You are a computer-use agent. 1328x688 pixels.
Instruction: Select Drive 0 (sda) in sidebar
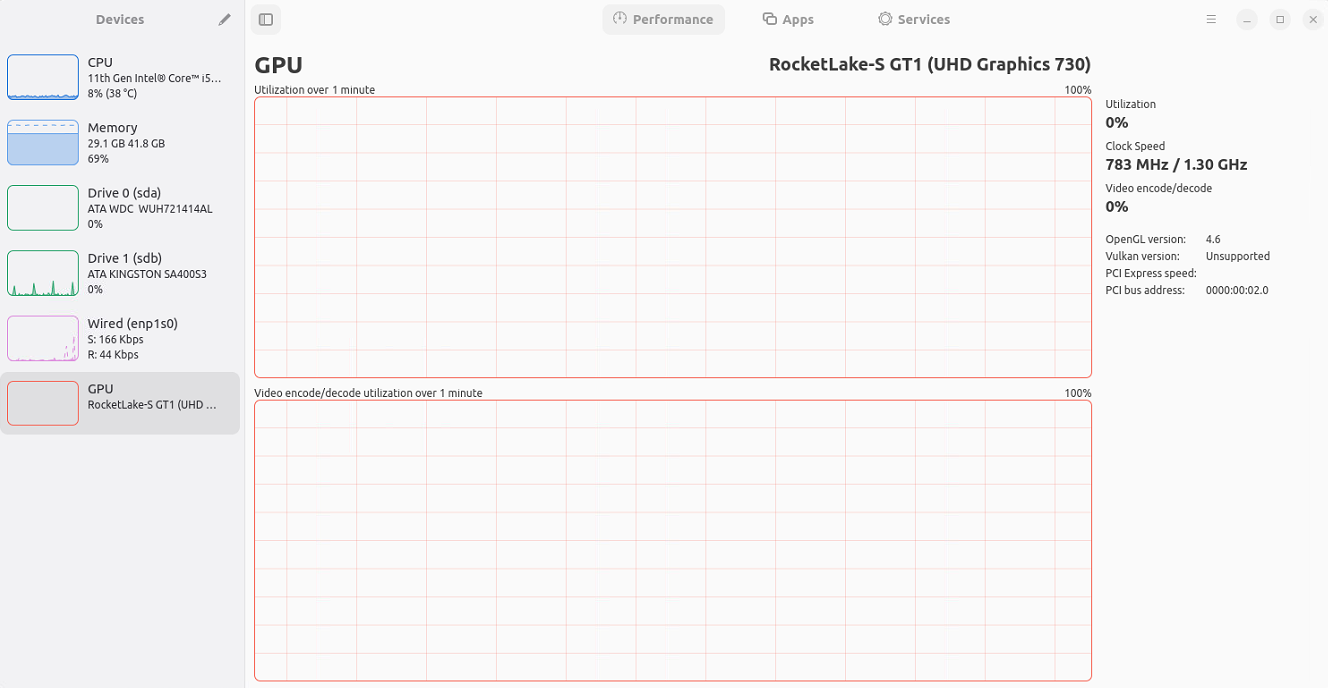click(x=120, y=208)
